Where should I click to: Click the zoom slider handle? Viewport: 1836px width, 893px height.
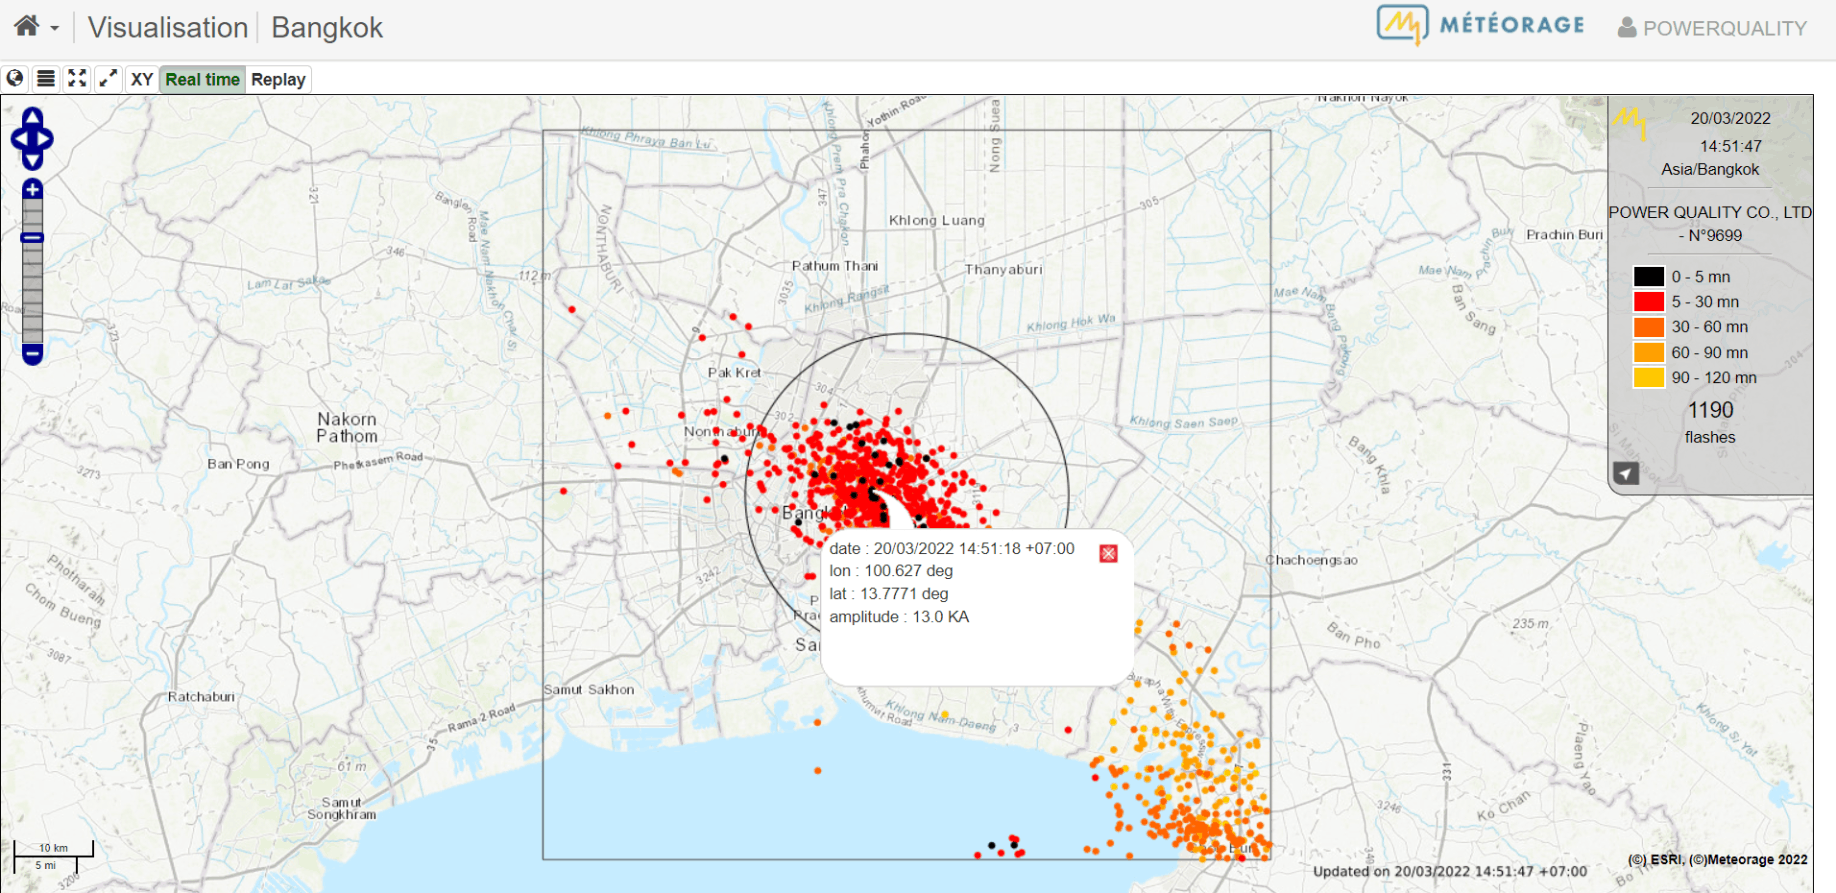coord(32,238)
